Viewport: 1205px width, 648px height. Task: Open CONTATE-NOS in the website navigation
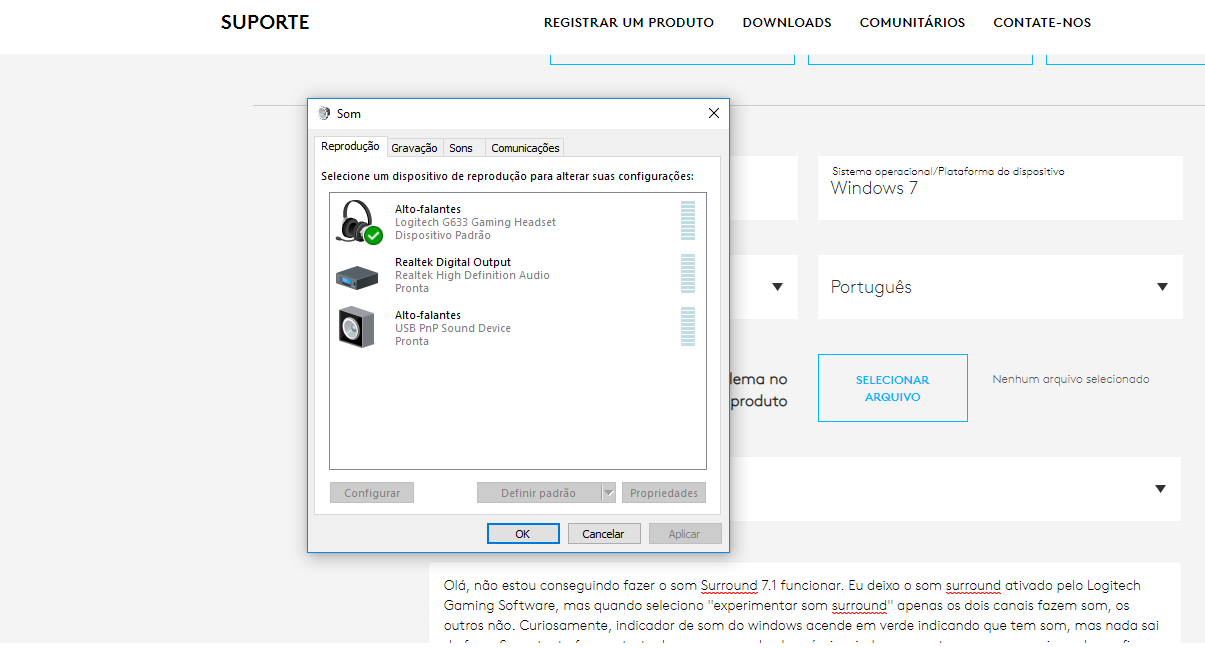(1042, 22)
